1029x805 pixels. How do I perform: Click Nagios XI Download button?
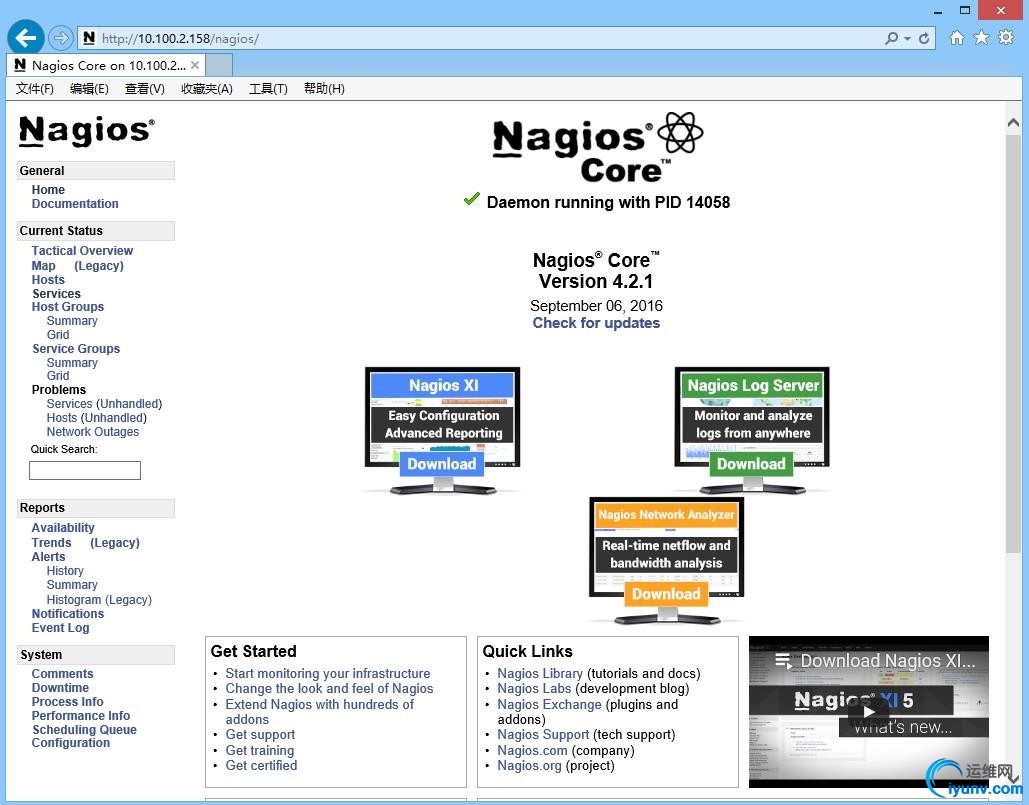(x=442, y=464)
